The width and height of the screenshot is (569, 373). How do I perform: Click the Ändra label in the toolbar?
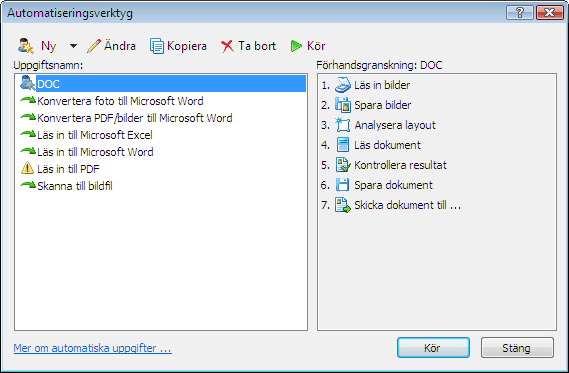point(120,46)
